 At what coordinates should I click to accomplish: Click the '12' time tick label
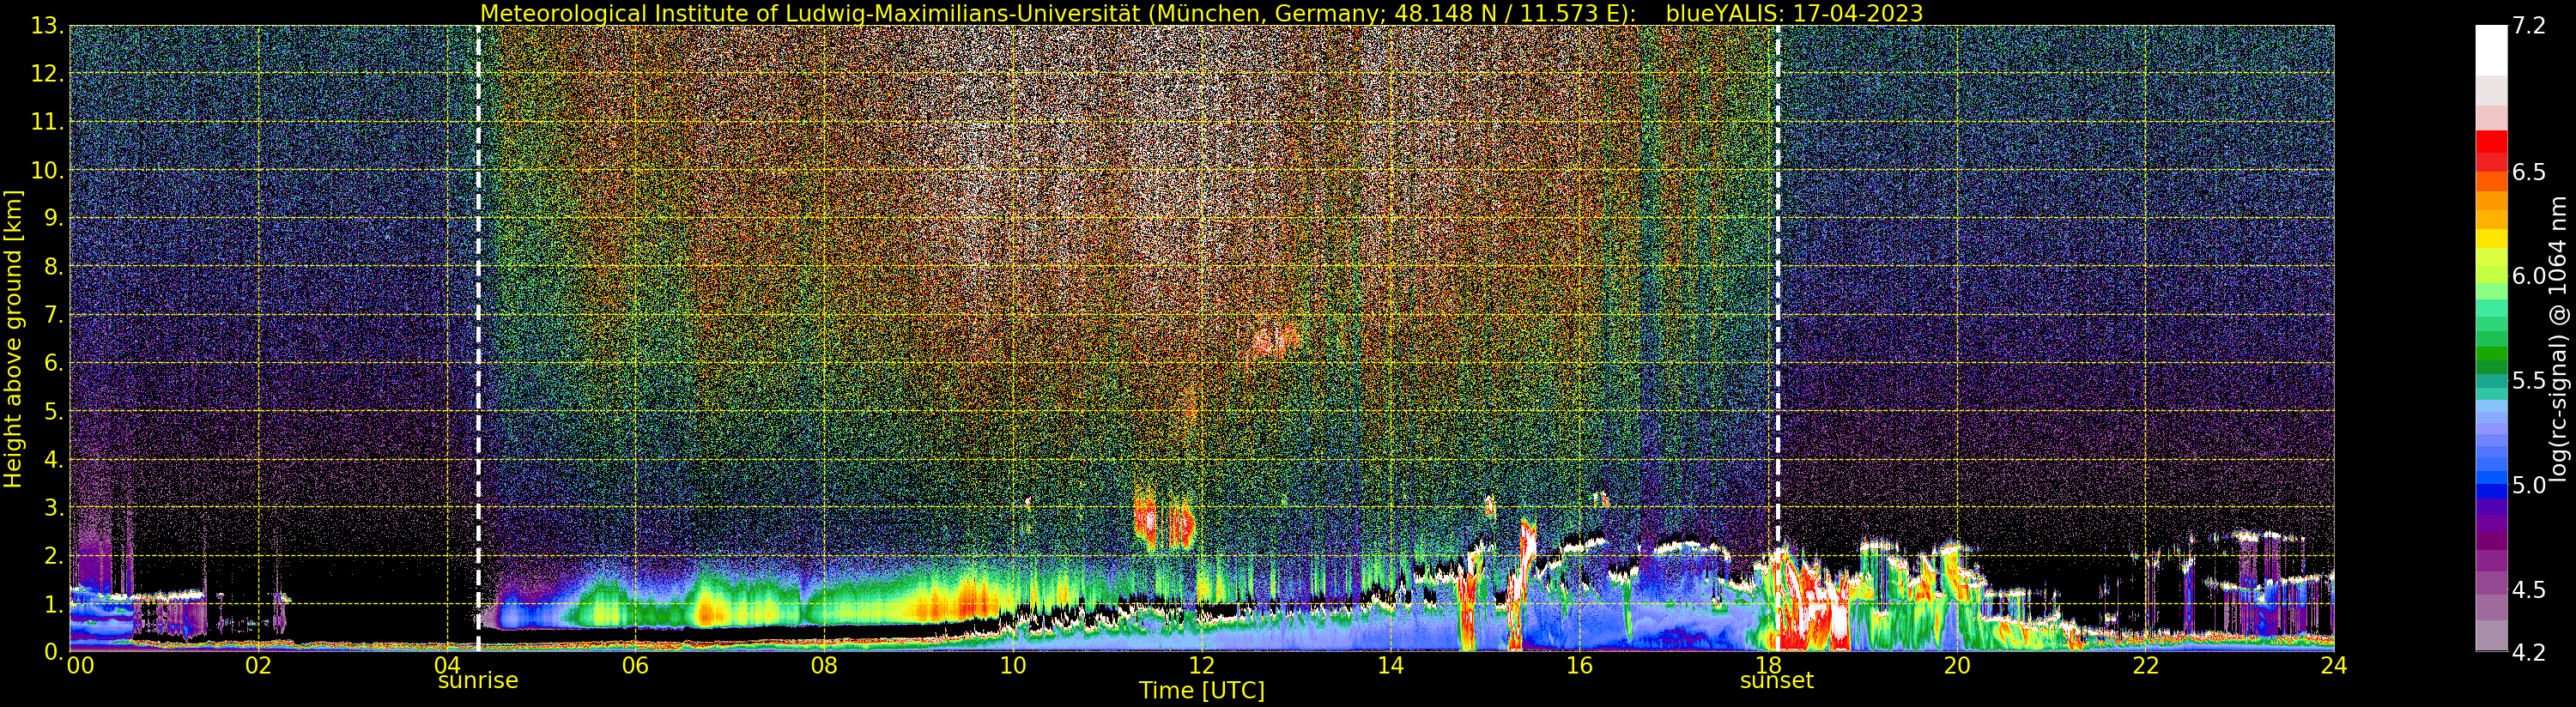[x=1201, y=666]
